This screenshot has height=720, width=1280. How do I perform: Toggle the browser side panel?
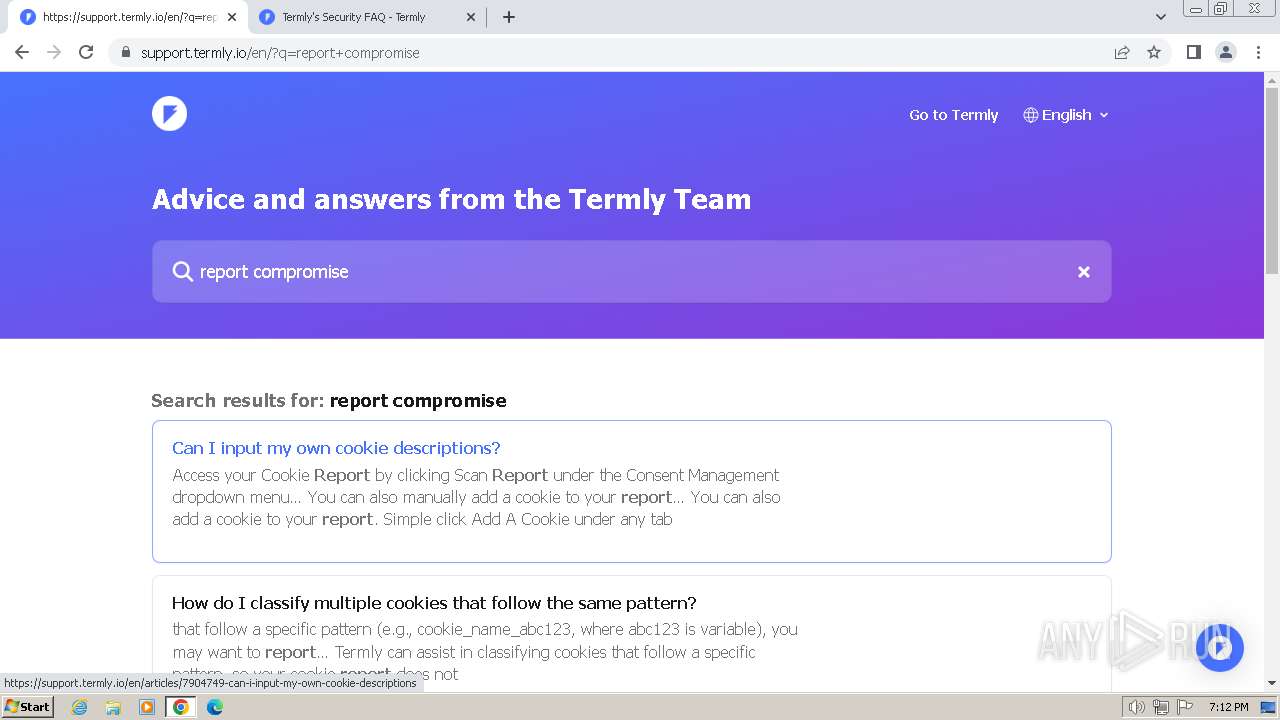click(x=1193, y=52)
